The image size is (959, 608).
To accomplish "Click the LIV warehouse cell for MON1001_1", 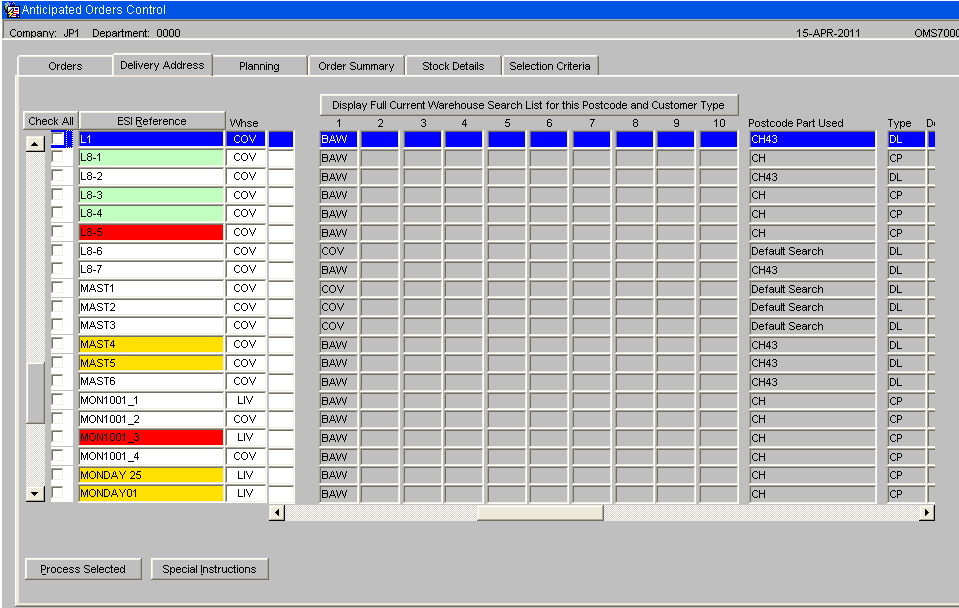I will coord(245,400).
